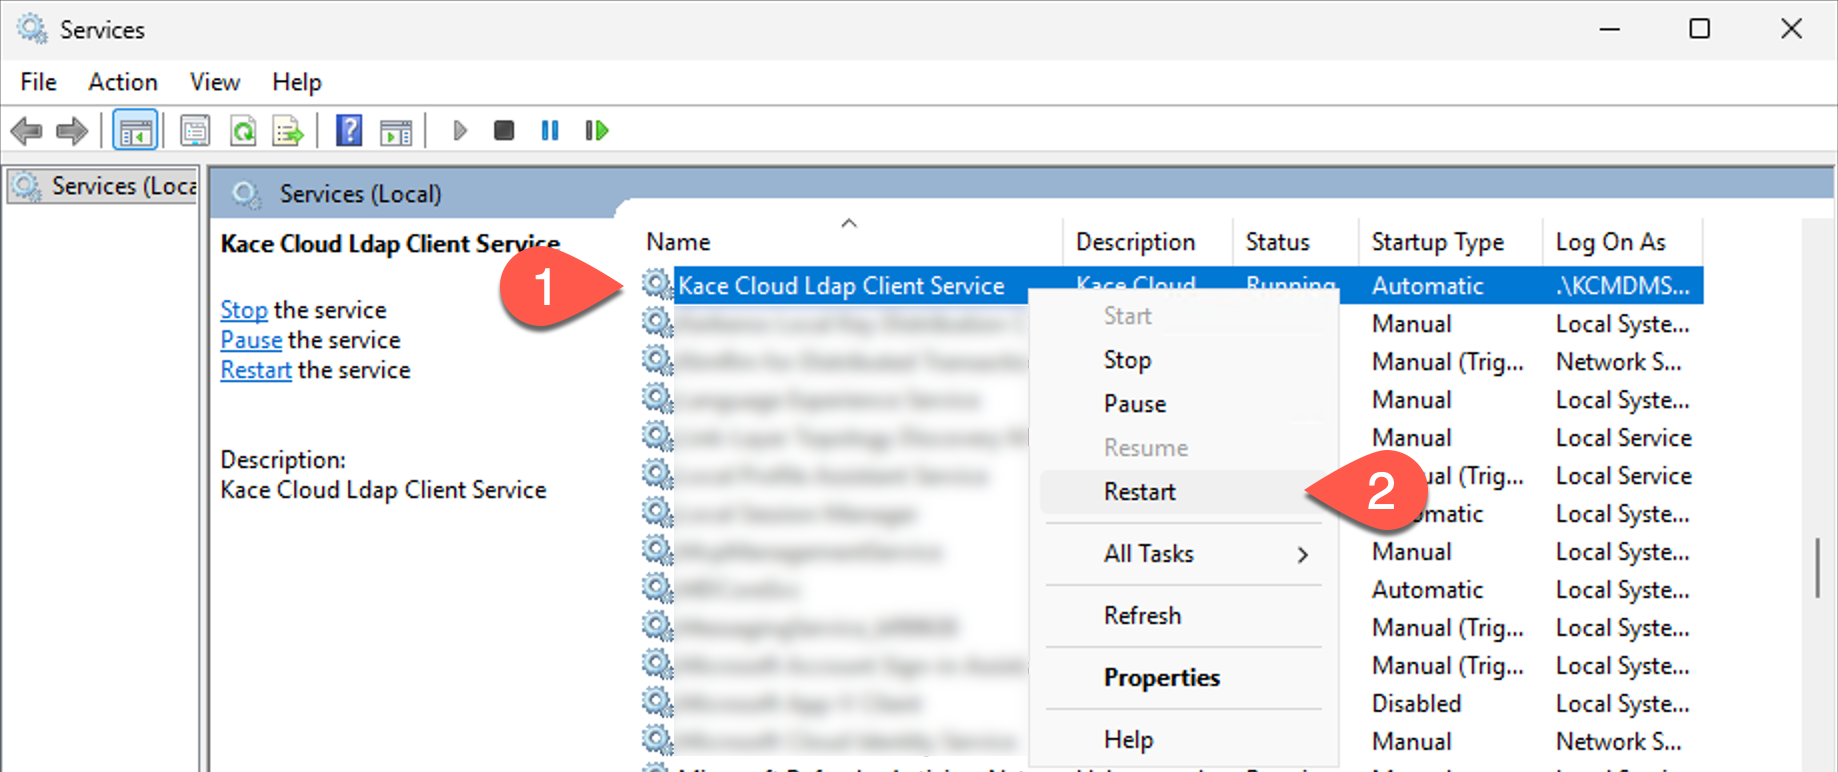Click the Restart Service icon in toolbar

[597, 131]
